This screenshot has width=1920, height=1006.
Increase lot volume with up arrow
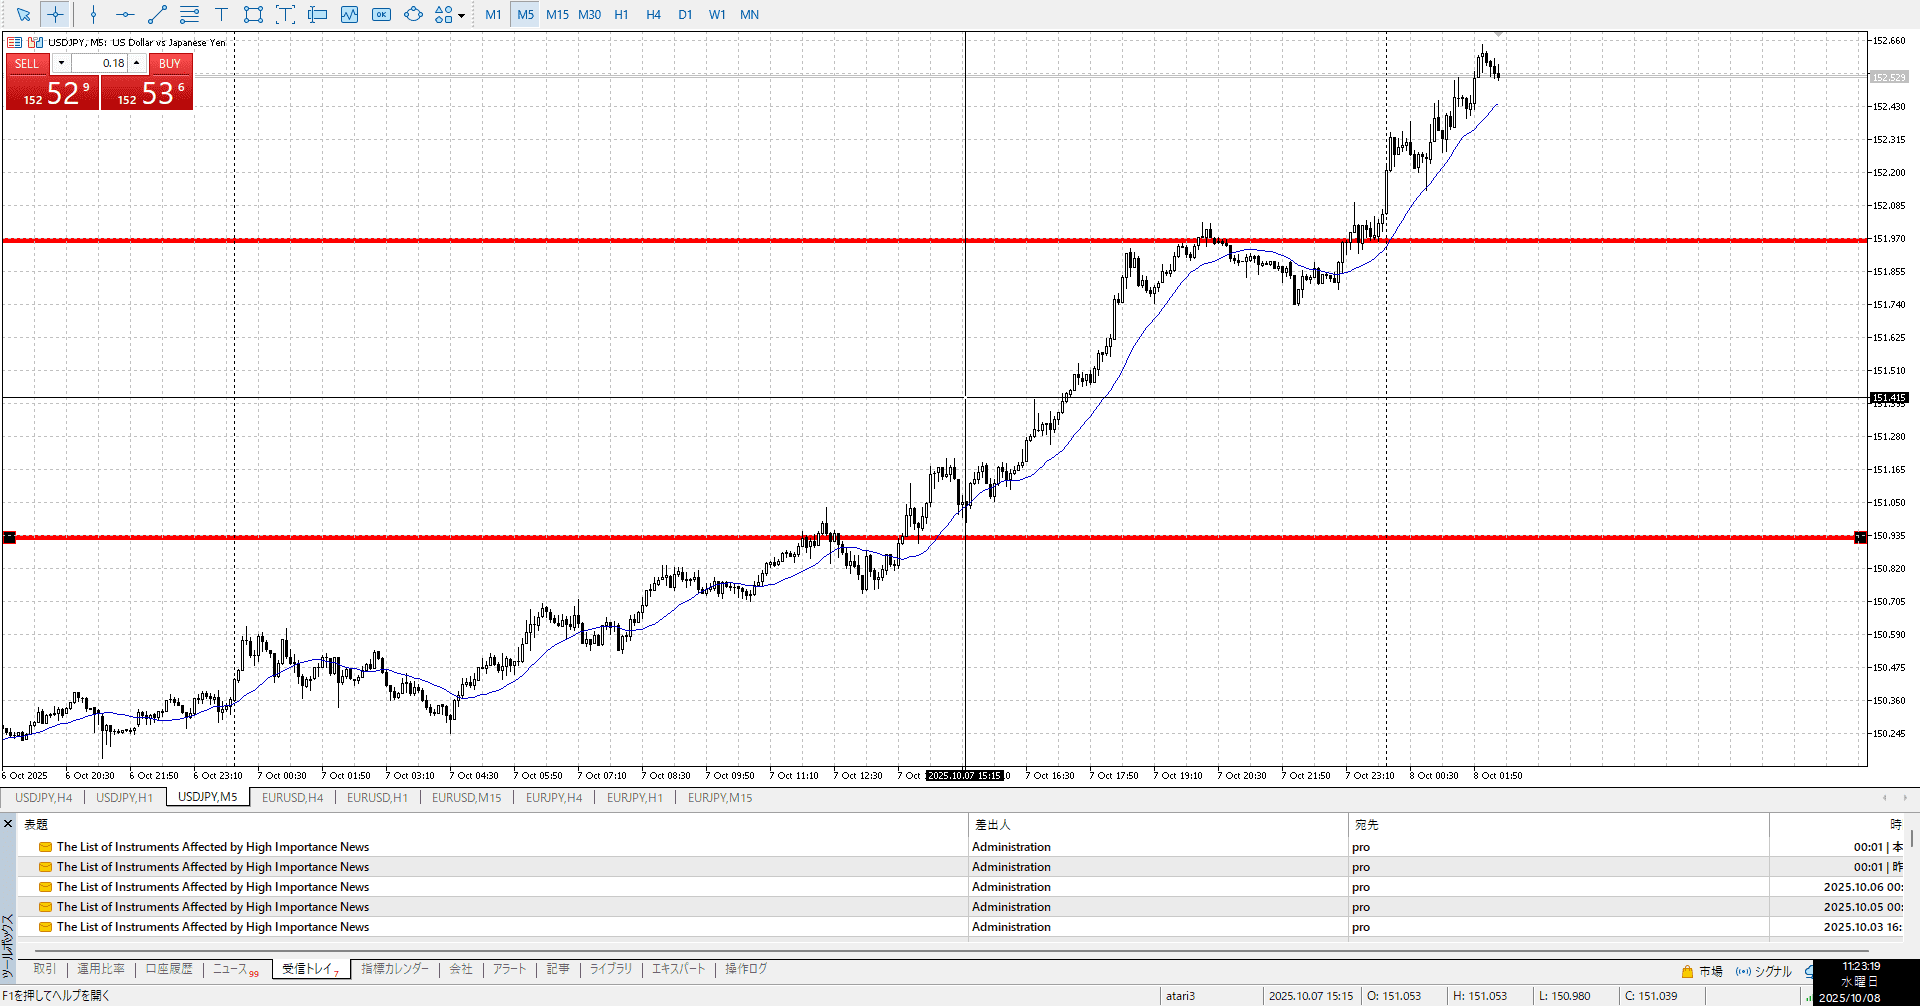[137, 63]
